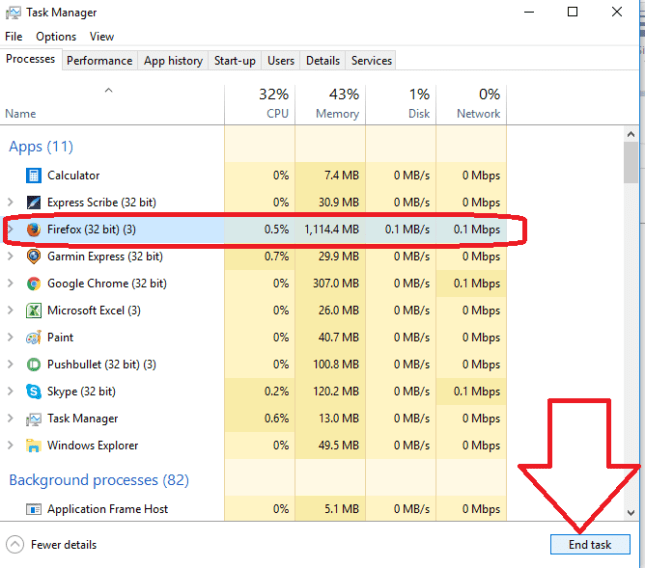Click the vertical scrollbar thumb

coord(631,163)
